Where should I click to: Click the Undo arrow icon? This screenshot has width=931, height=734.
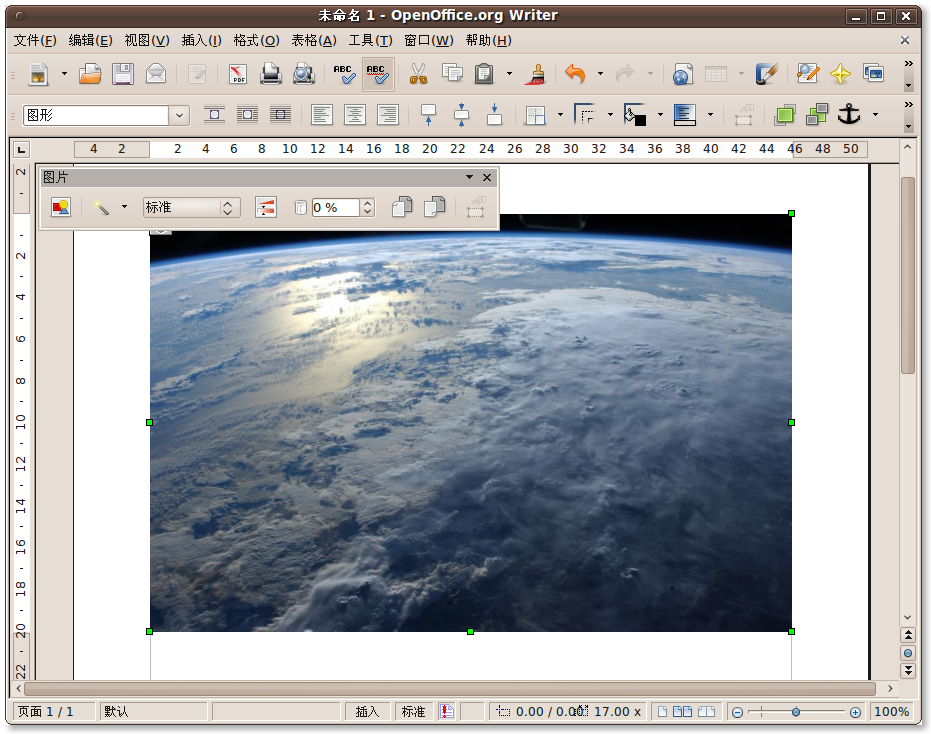tap(574, 74)
